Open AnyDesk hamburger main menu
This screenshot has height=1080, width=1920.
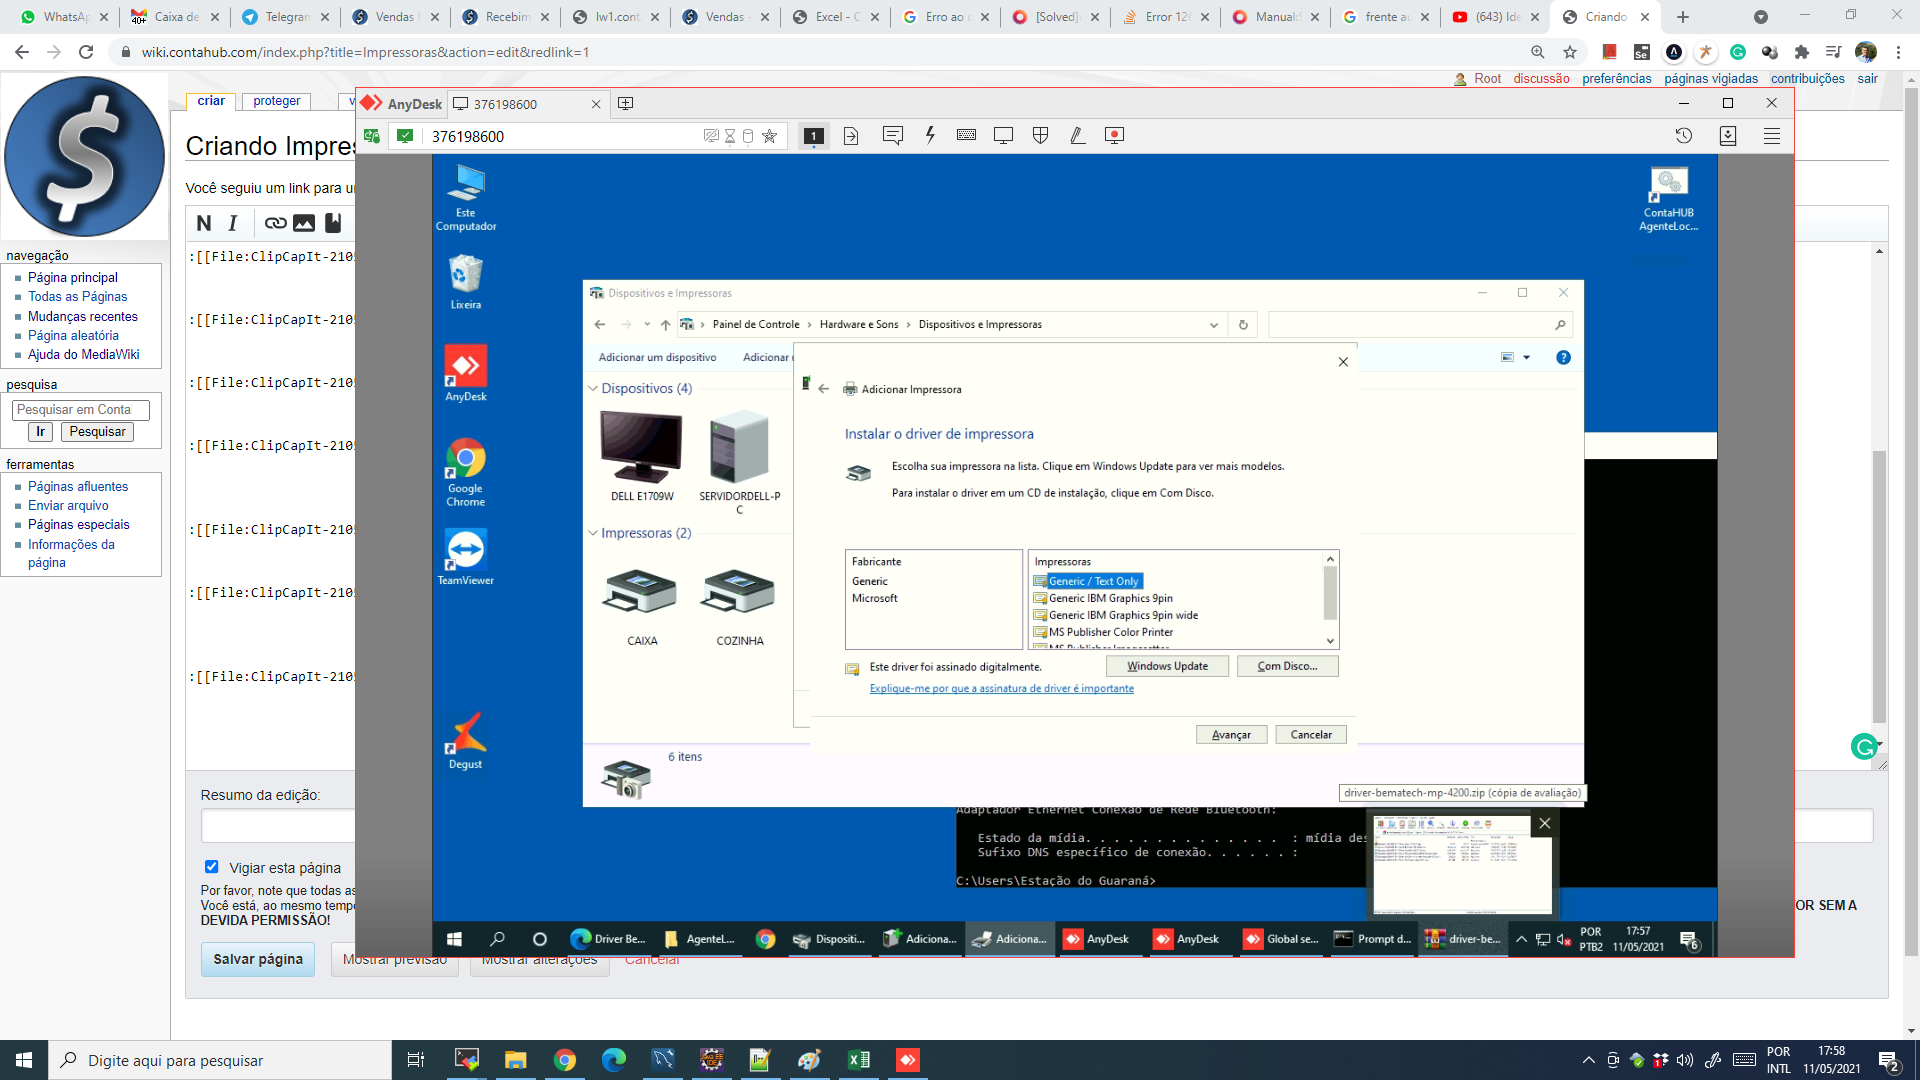[1772, 136]
